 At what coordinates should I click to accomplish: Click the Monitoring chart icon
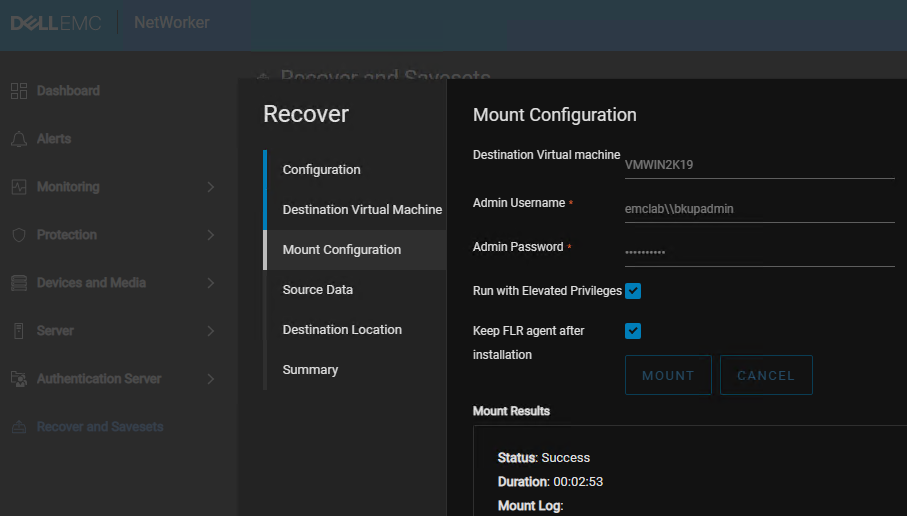(19, 187)
